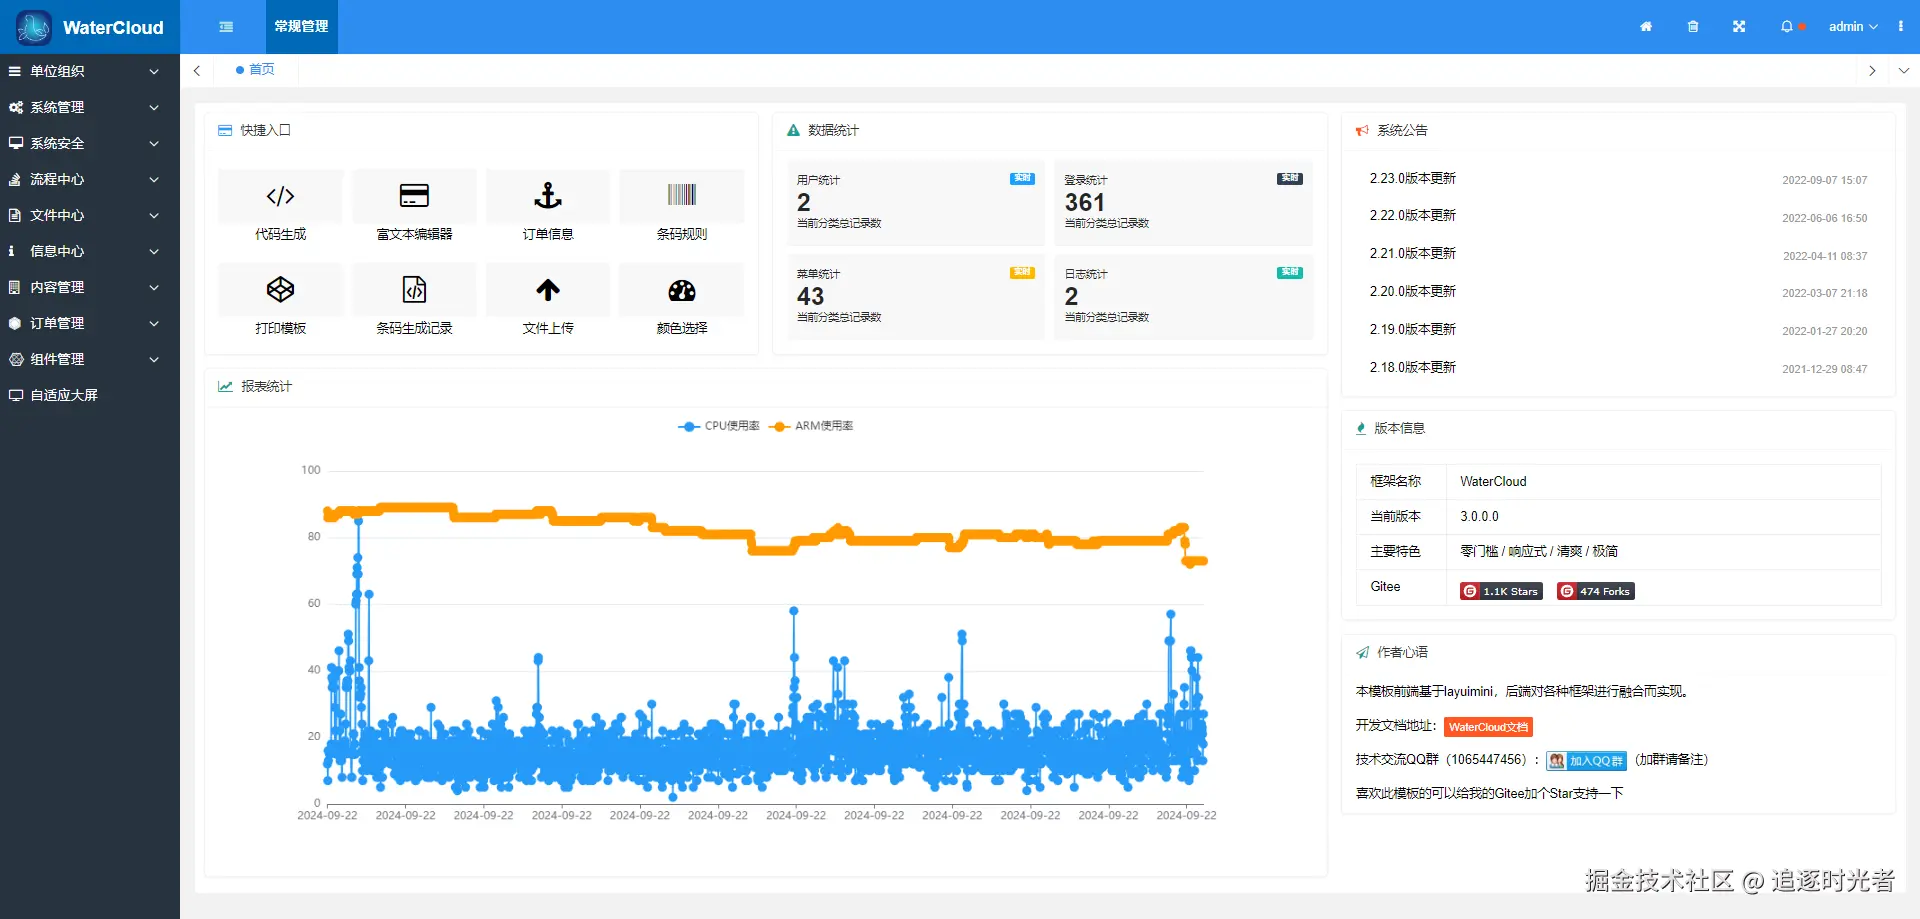The width and height of the screenshot is (1920, 919).
Task: Open the 代码生成 code generation shortcut
Action: click(280, 207)
